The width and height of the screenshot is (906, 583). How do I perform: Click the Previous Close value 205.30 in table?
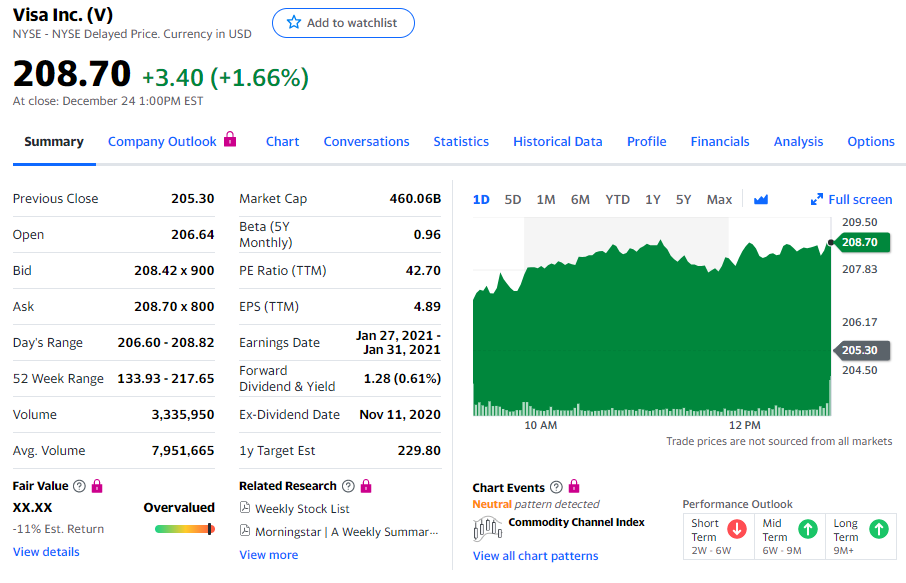(x=192, y=199)
